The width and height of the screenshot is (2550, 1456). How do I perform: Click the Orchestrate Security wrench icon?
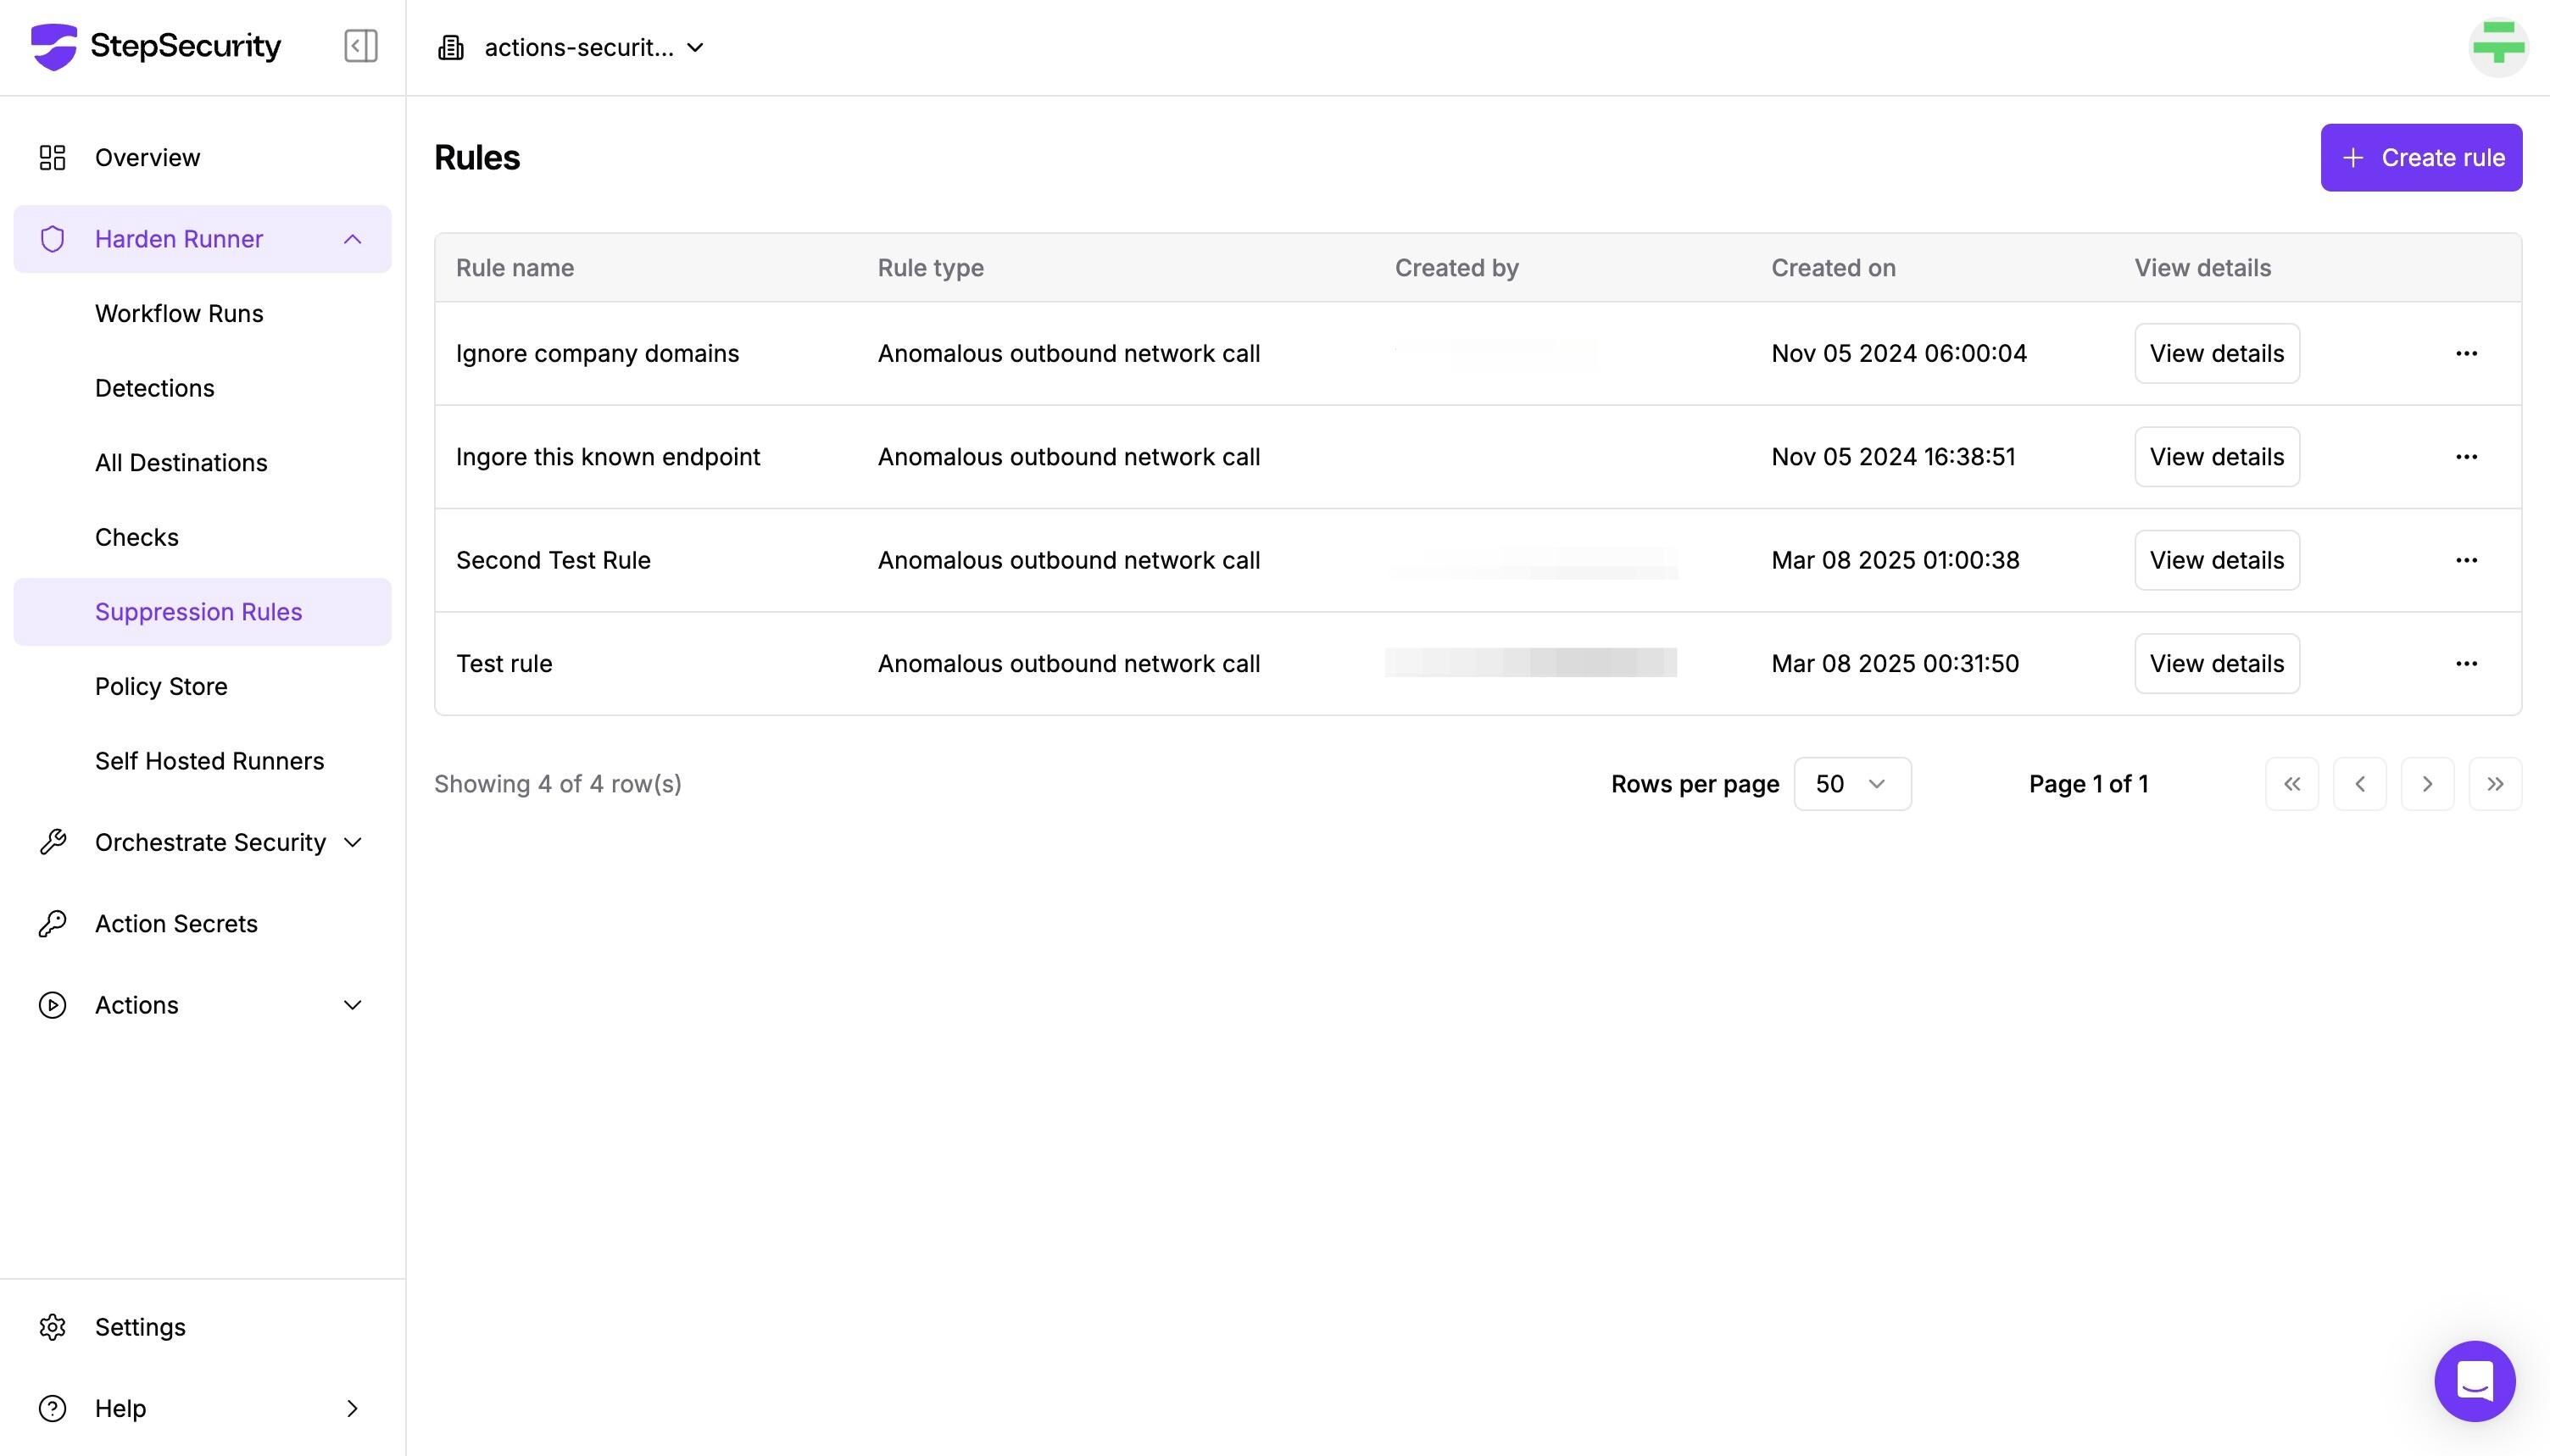[x=52, y=842]
